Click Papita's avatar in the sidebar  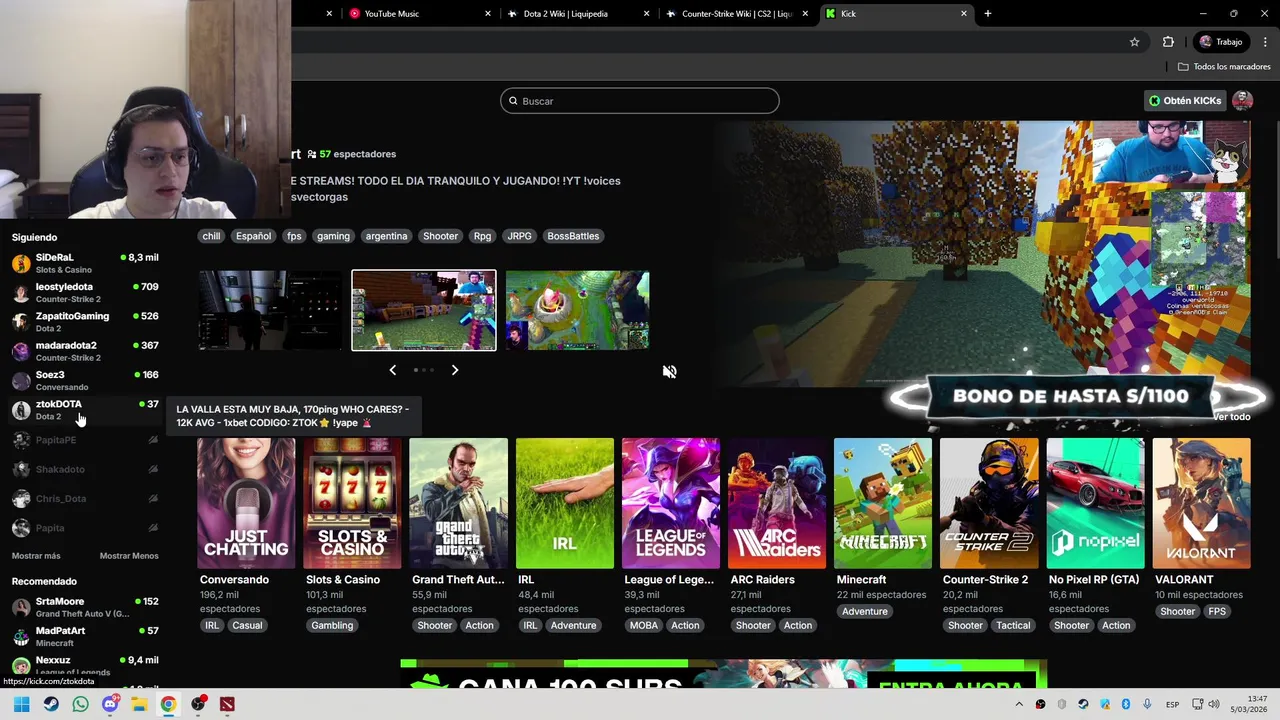pos(21,528)
